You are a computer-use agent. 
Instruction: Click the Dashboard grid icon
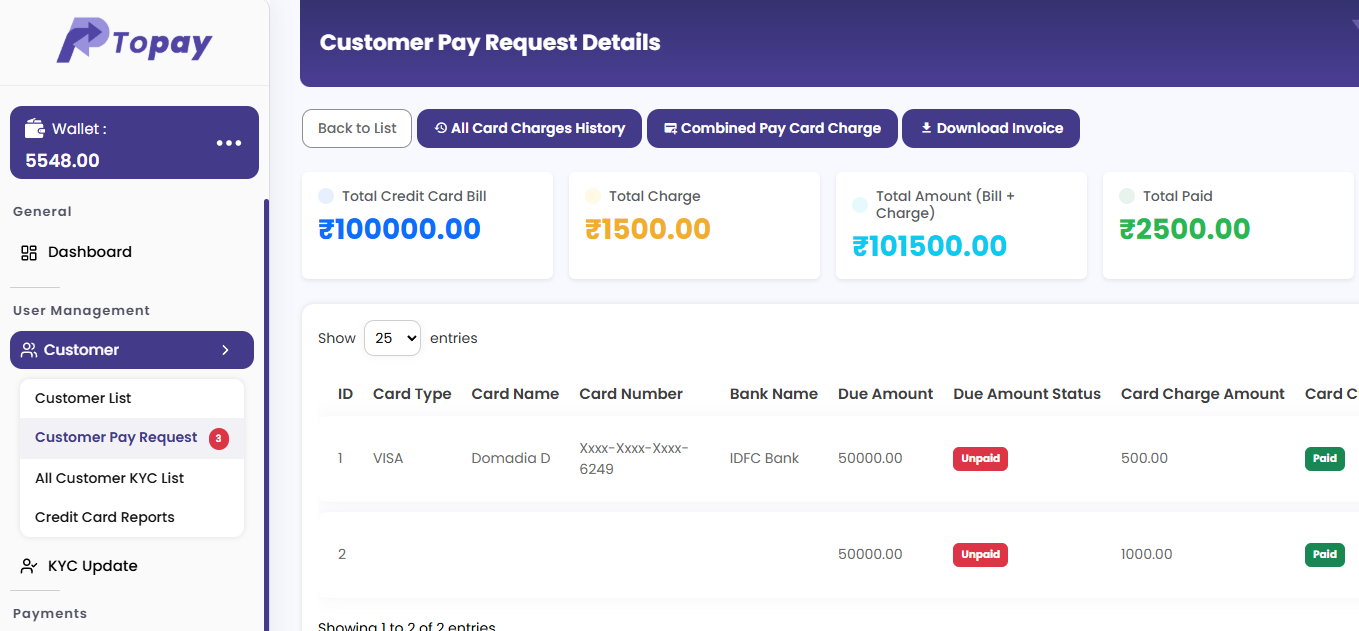coord(29,252)
